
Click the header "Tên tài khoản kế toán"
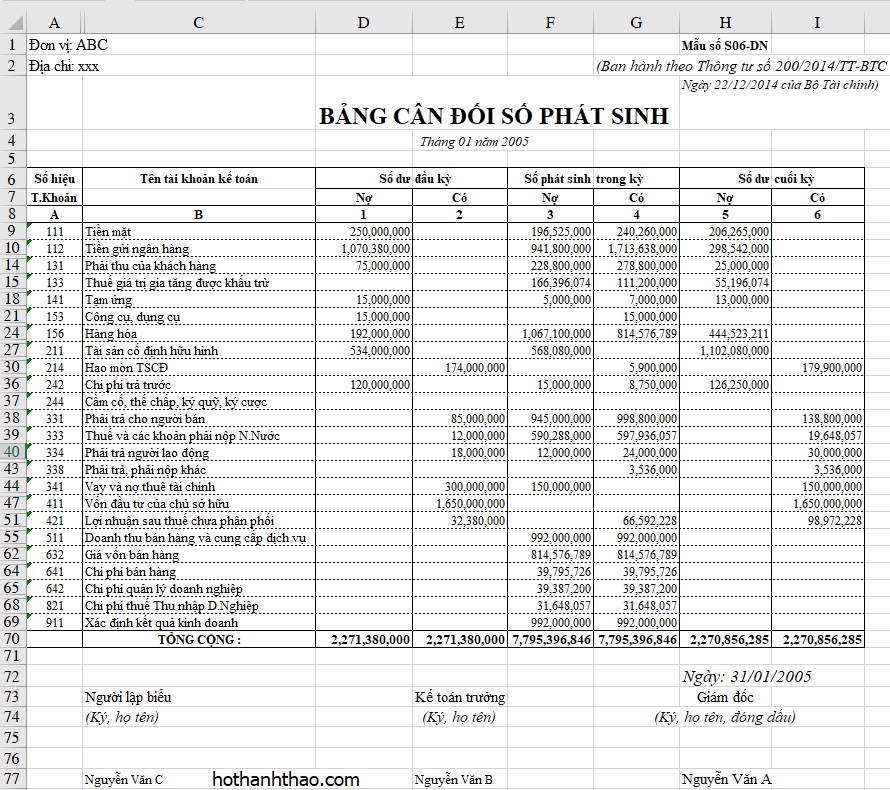pos(199,179)
